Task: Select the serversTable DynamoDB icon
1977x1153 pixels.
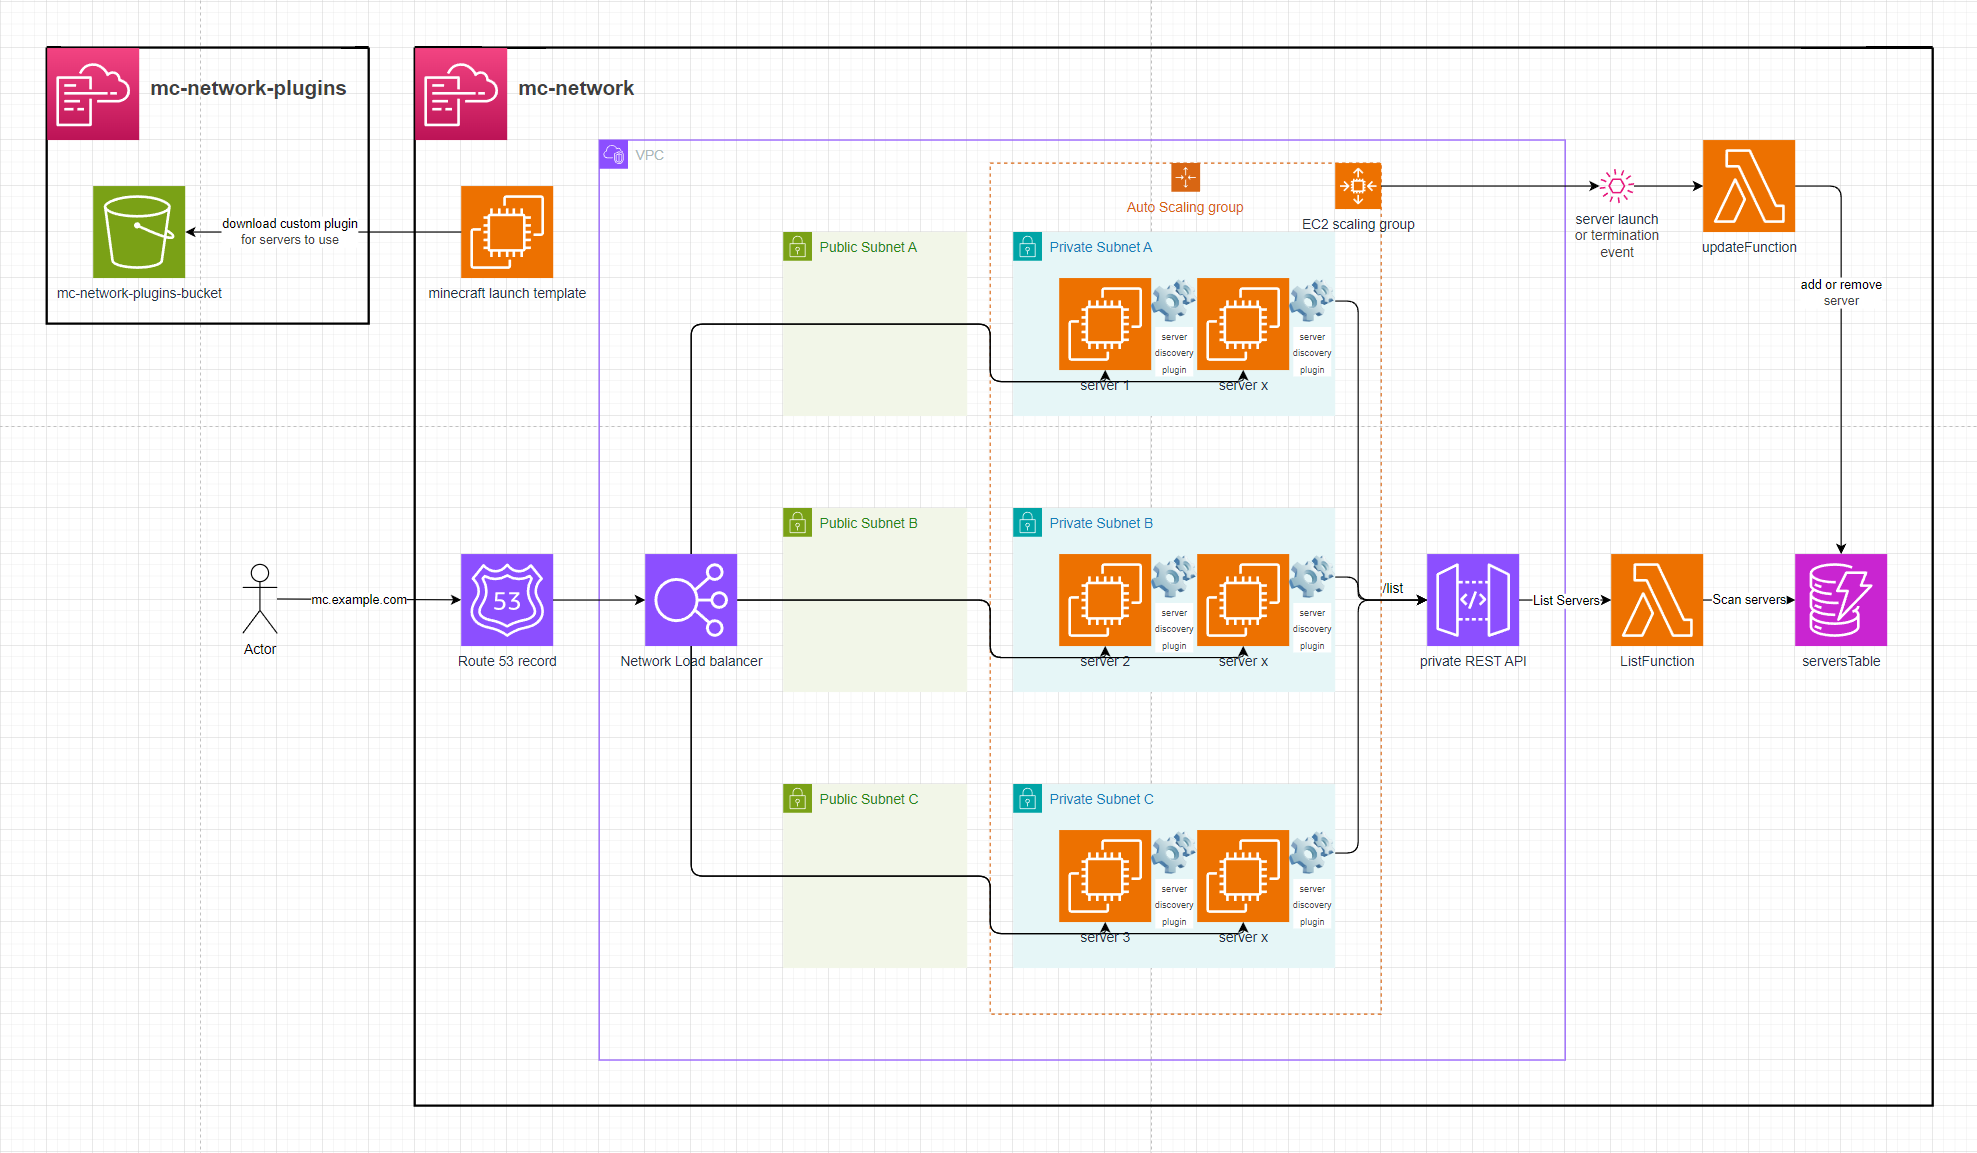Action: 1841,600
